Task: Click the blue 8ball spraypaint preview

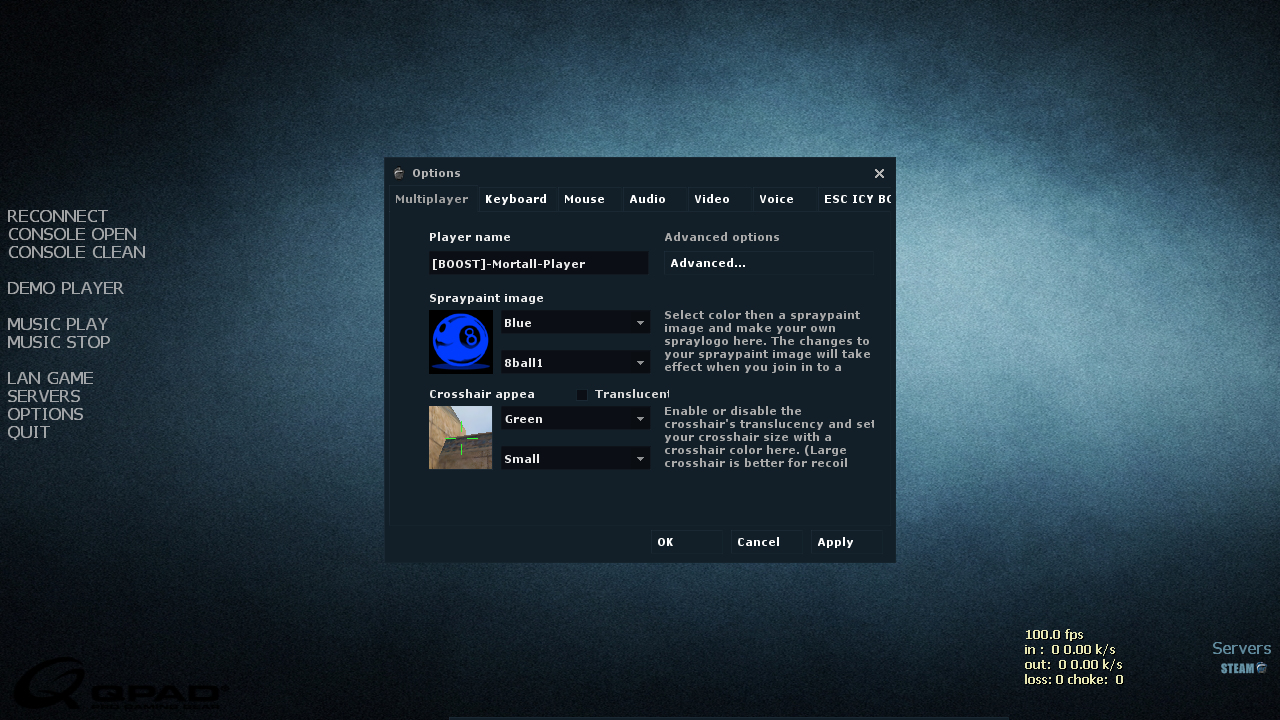Action: [x=460, y=342]
